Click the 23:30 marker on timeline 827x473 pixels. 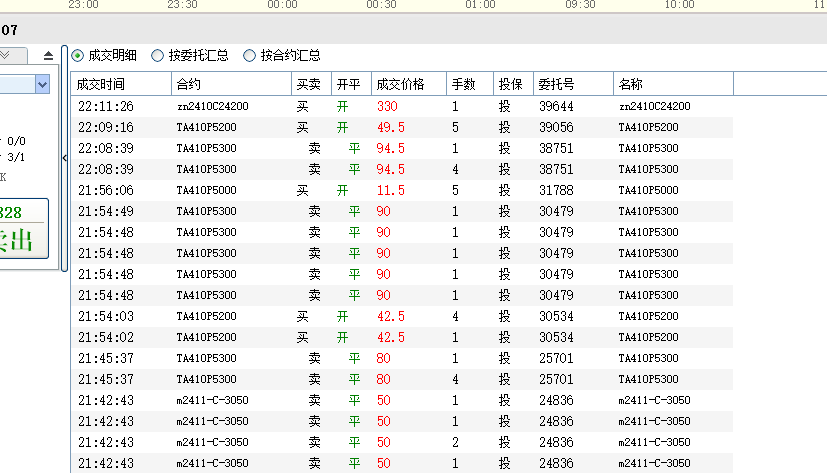(x=182, y=5)
